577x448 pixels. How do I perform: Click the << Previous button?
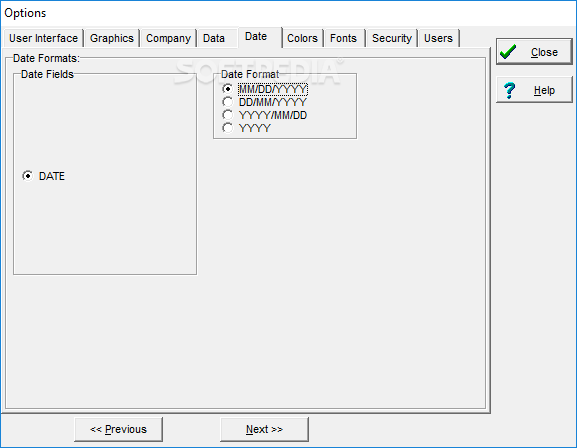[118, 429]
